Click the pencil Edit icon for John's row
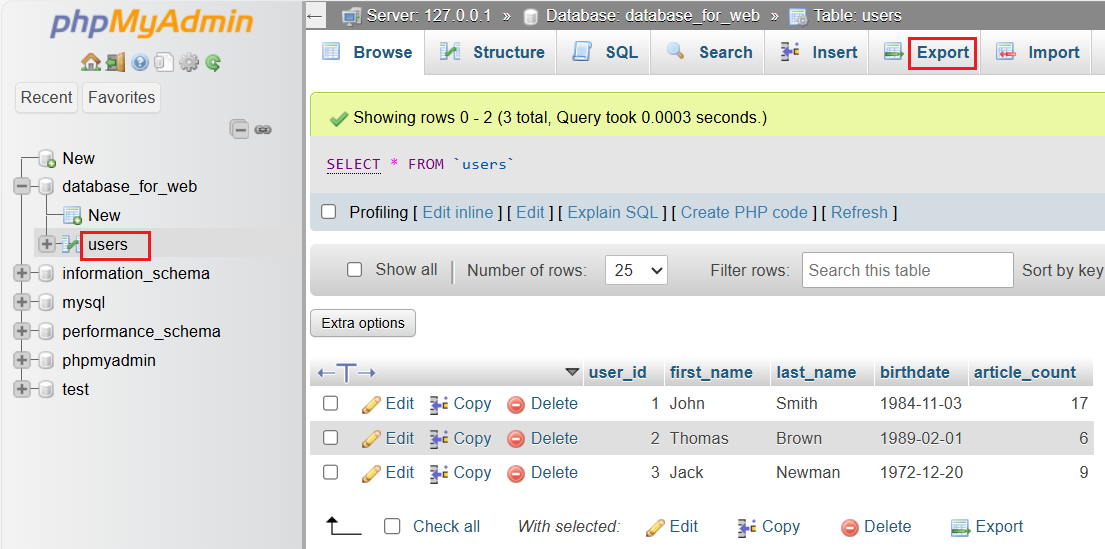Viewport: 1105px width, 549px height. [x=371, y=404]
